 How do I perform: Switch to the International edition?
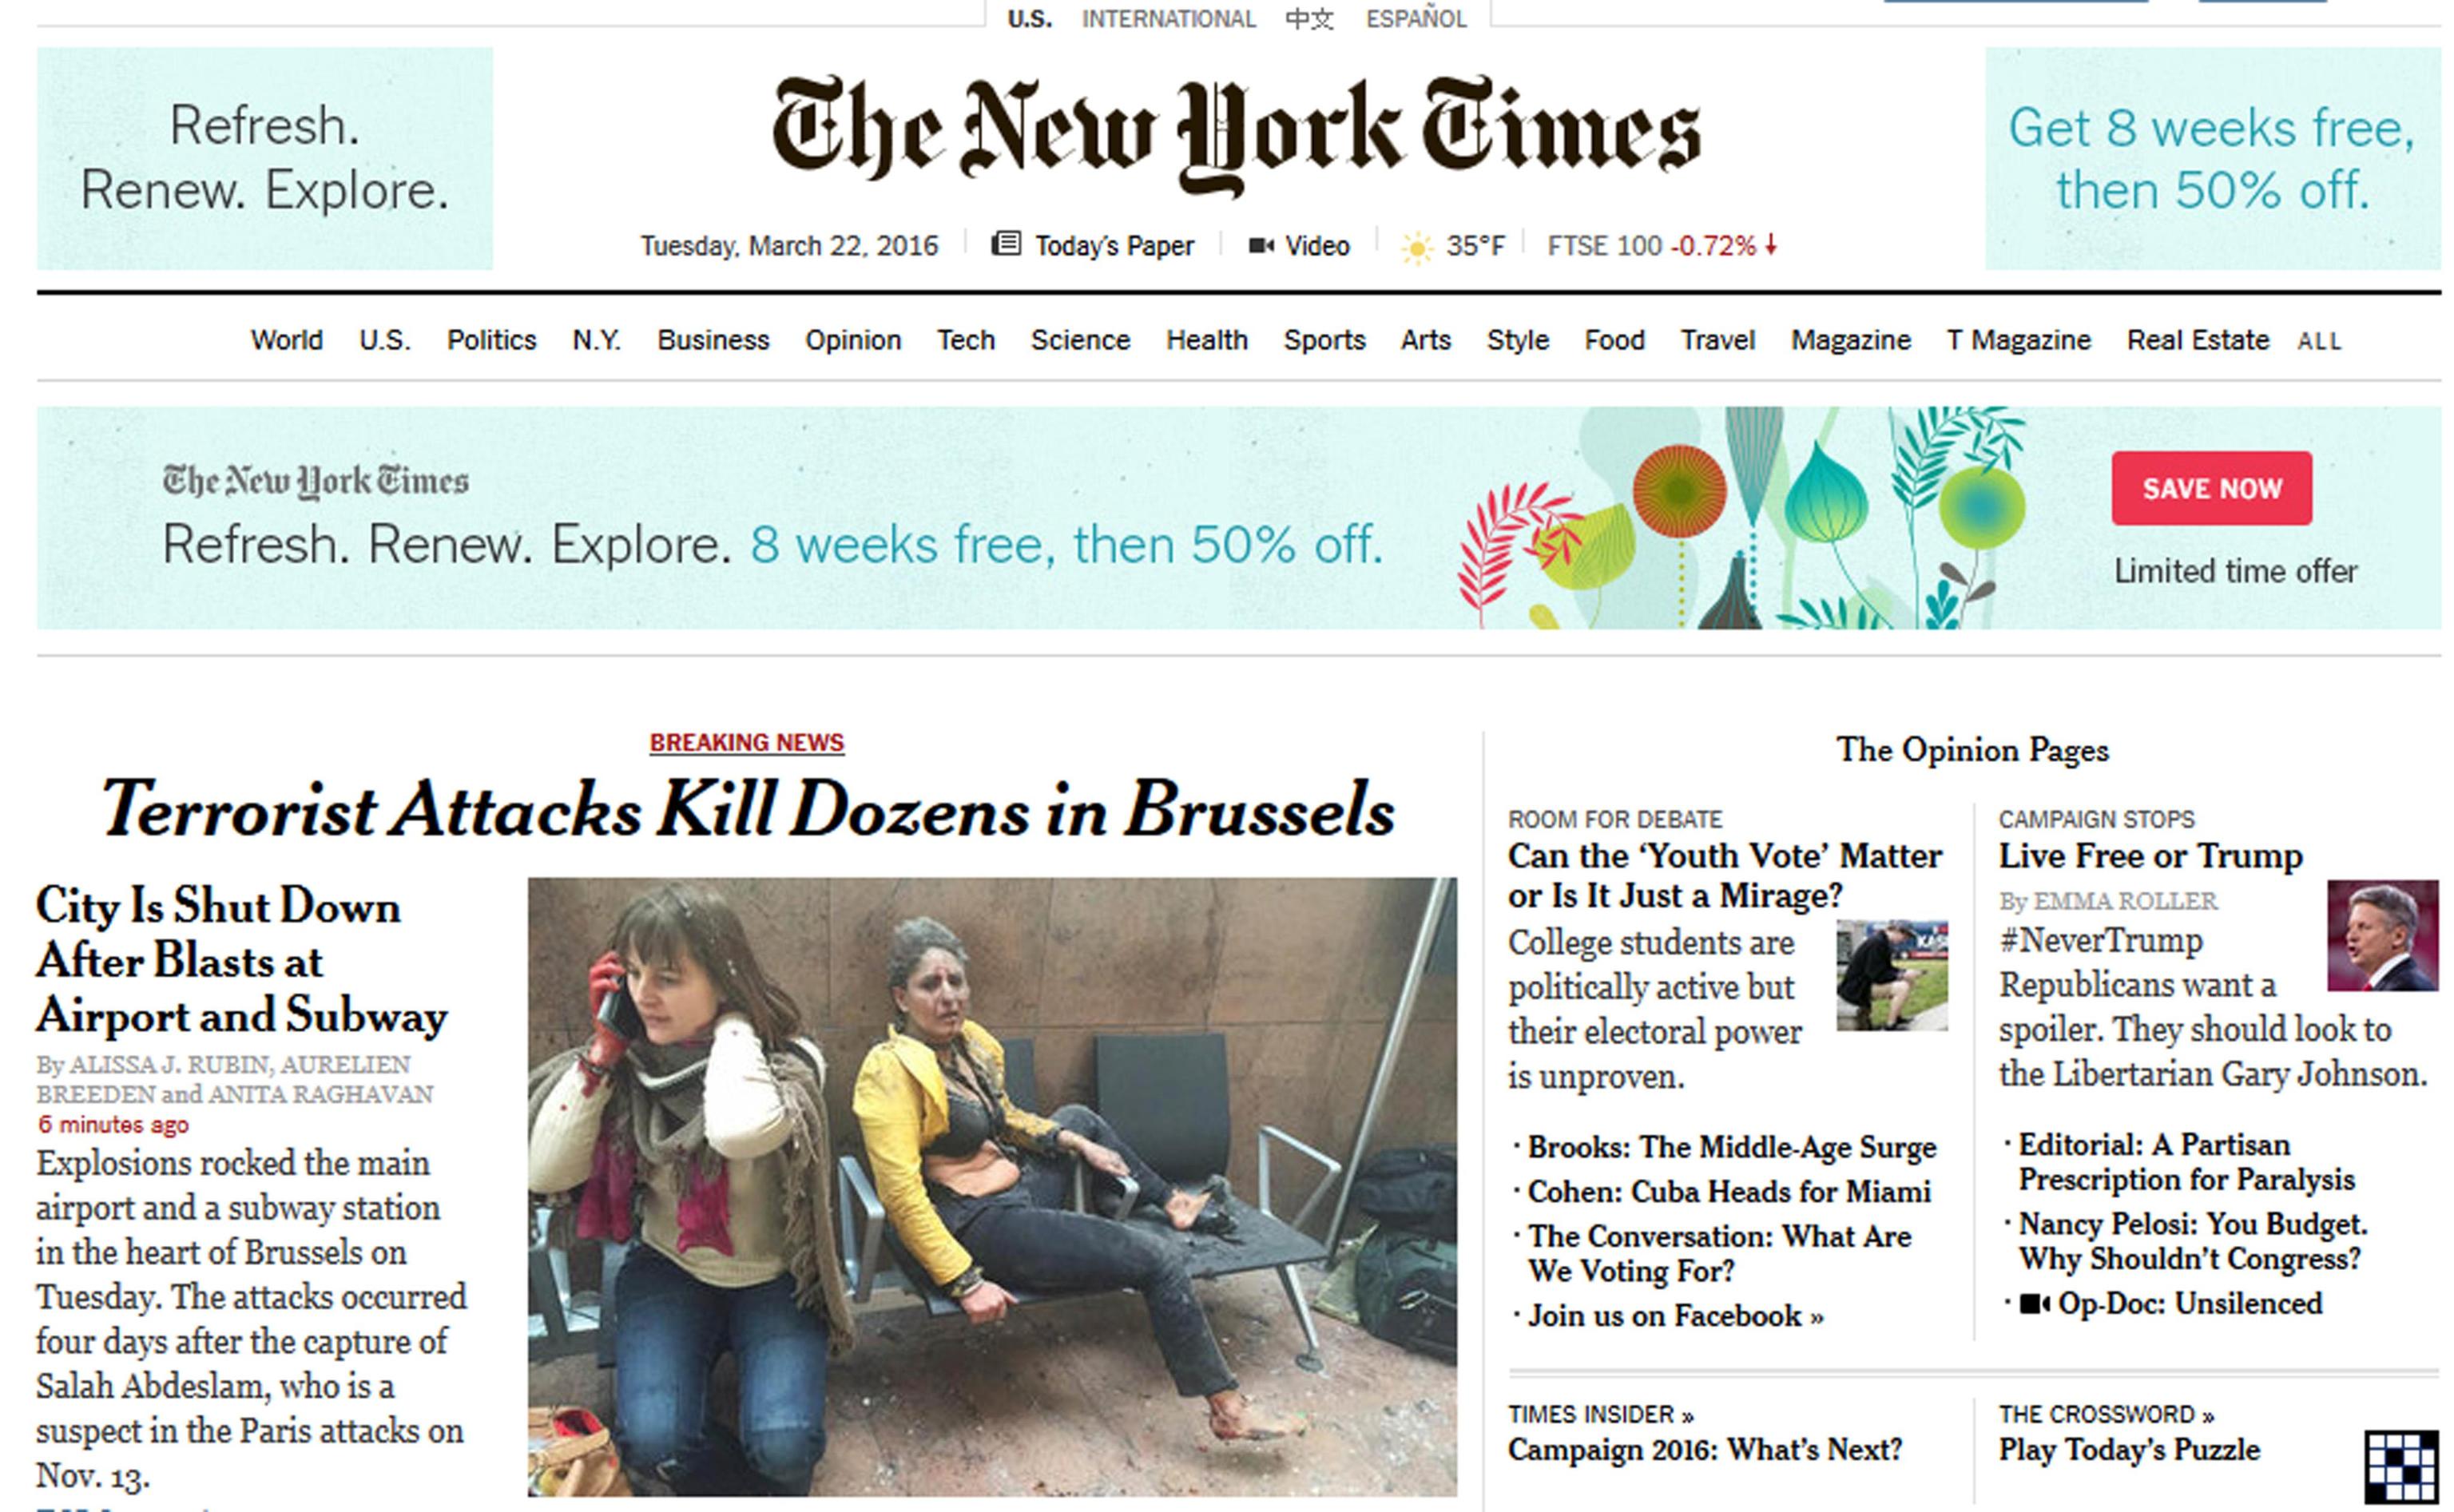click(x=1168, y=19)
